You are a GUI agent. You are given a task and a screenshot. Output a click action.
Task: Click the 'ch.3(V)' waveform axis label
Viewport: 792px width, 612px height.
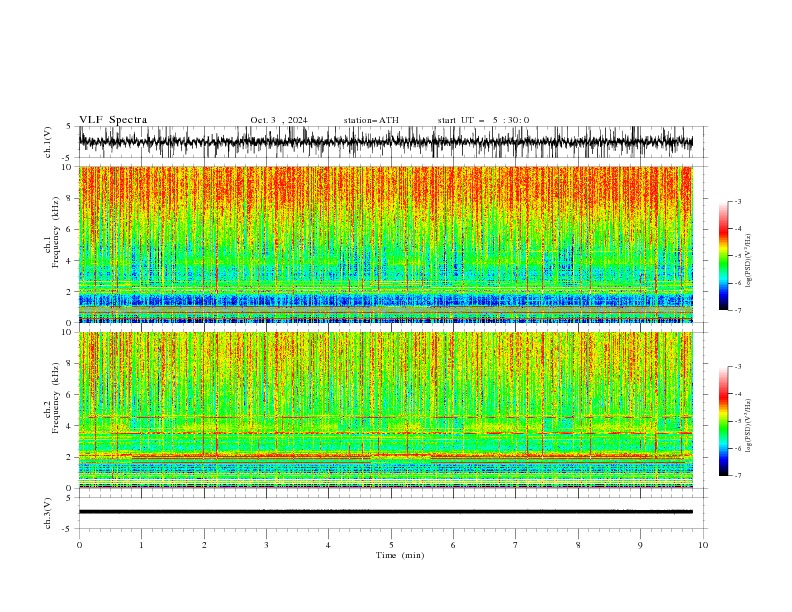pos(48,513)
